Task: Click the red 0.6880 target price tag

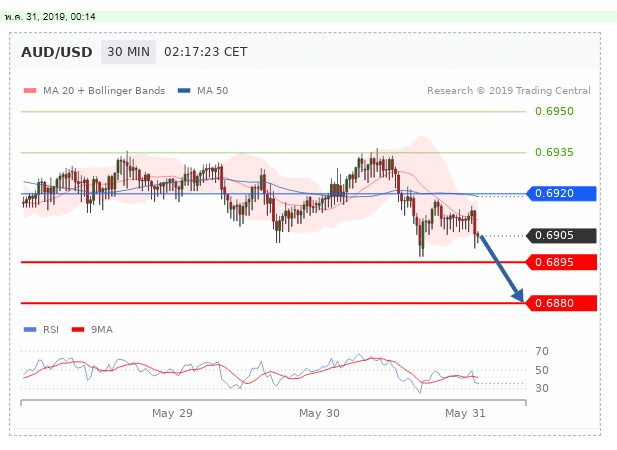Action: click(561, 303)
